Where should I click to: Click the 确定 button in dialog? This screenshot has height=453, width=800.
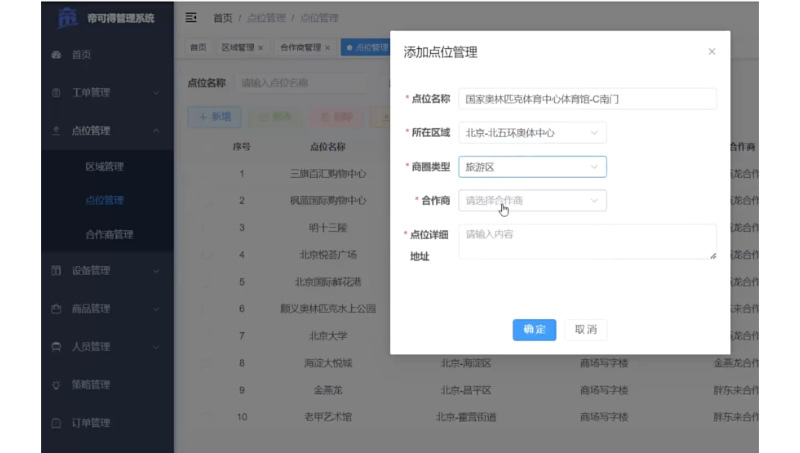(534, 330)
